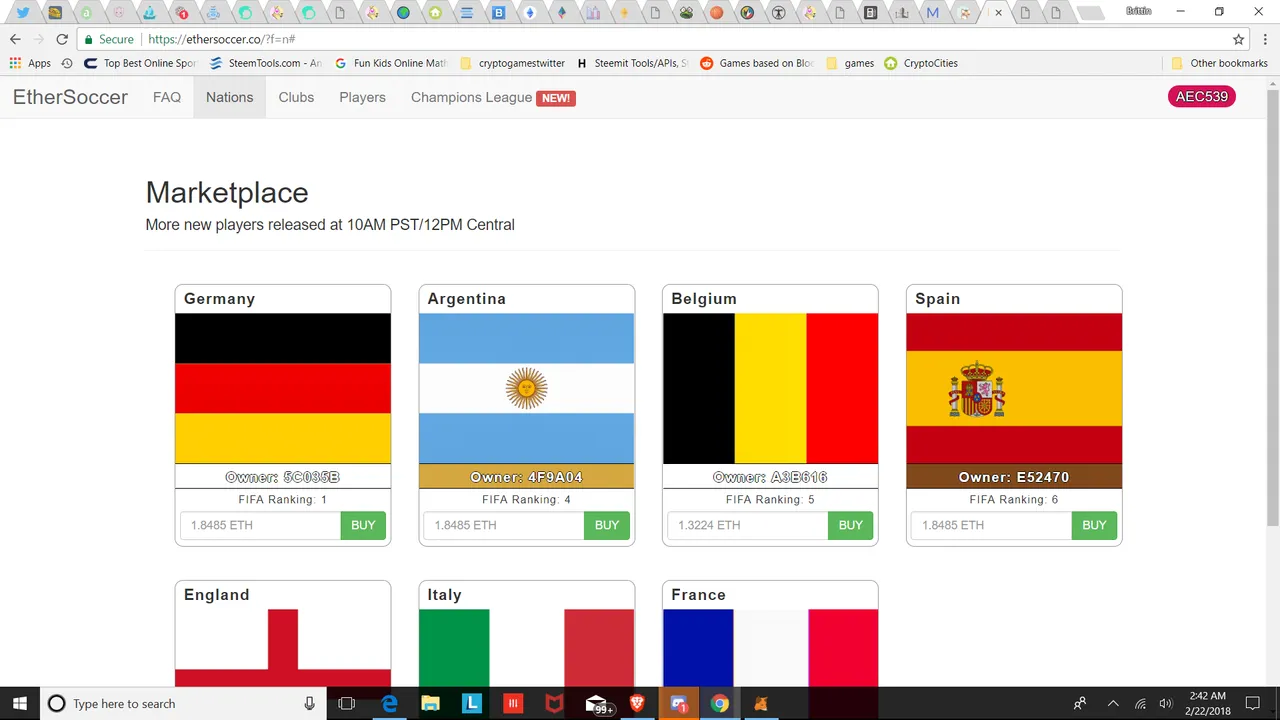Go to the Clubs navigation item

coord(296,97)
